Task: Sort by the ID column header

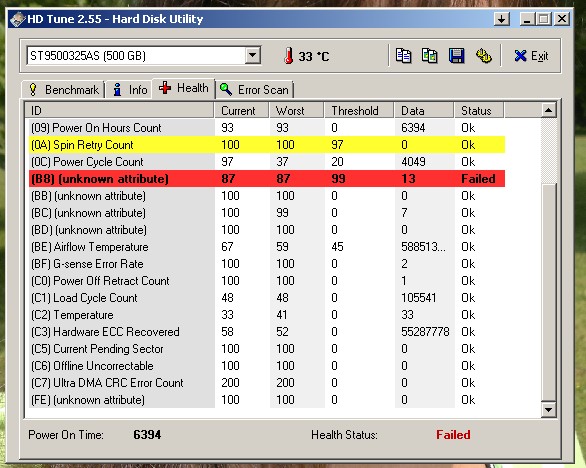Action: point(120,111)
